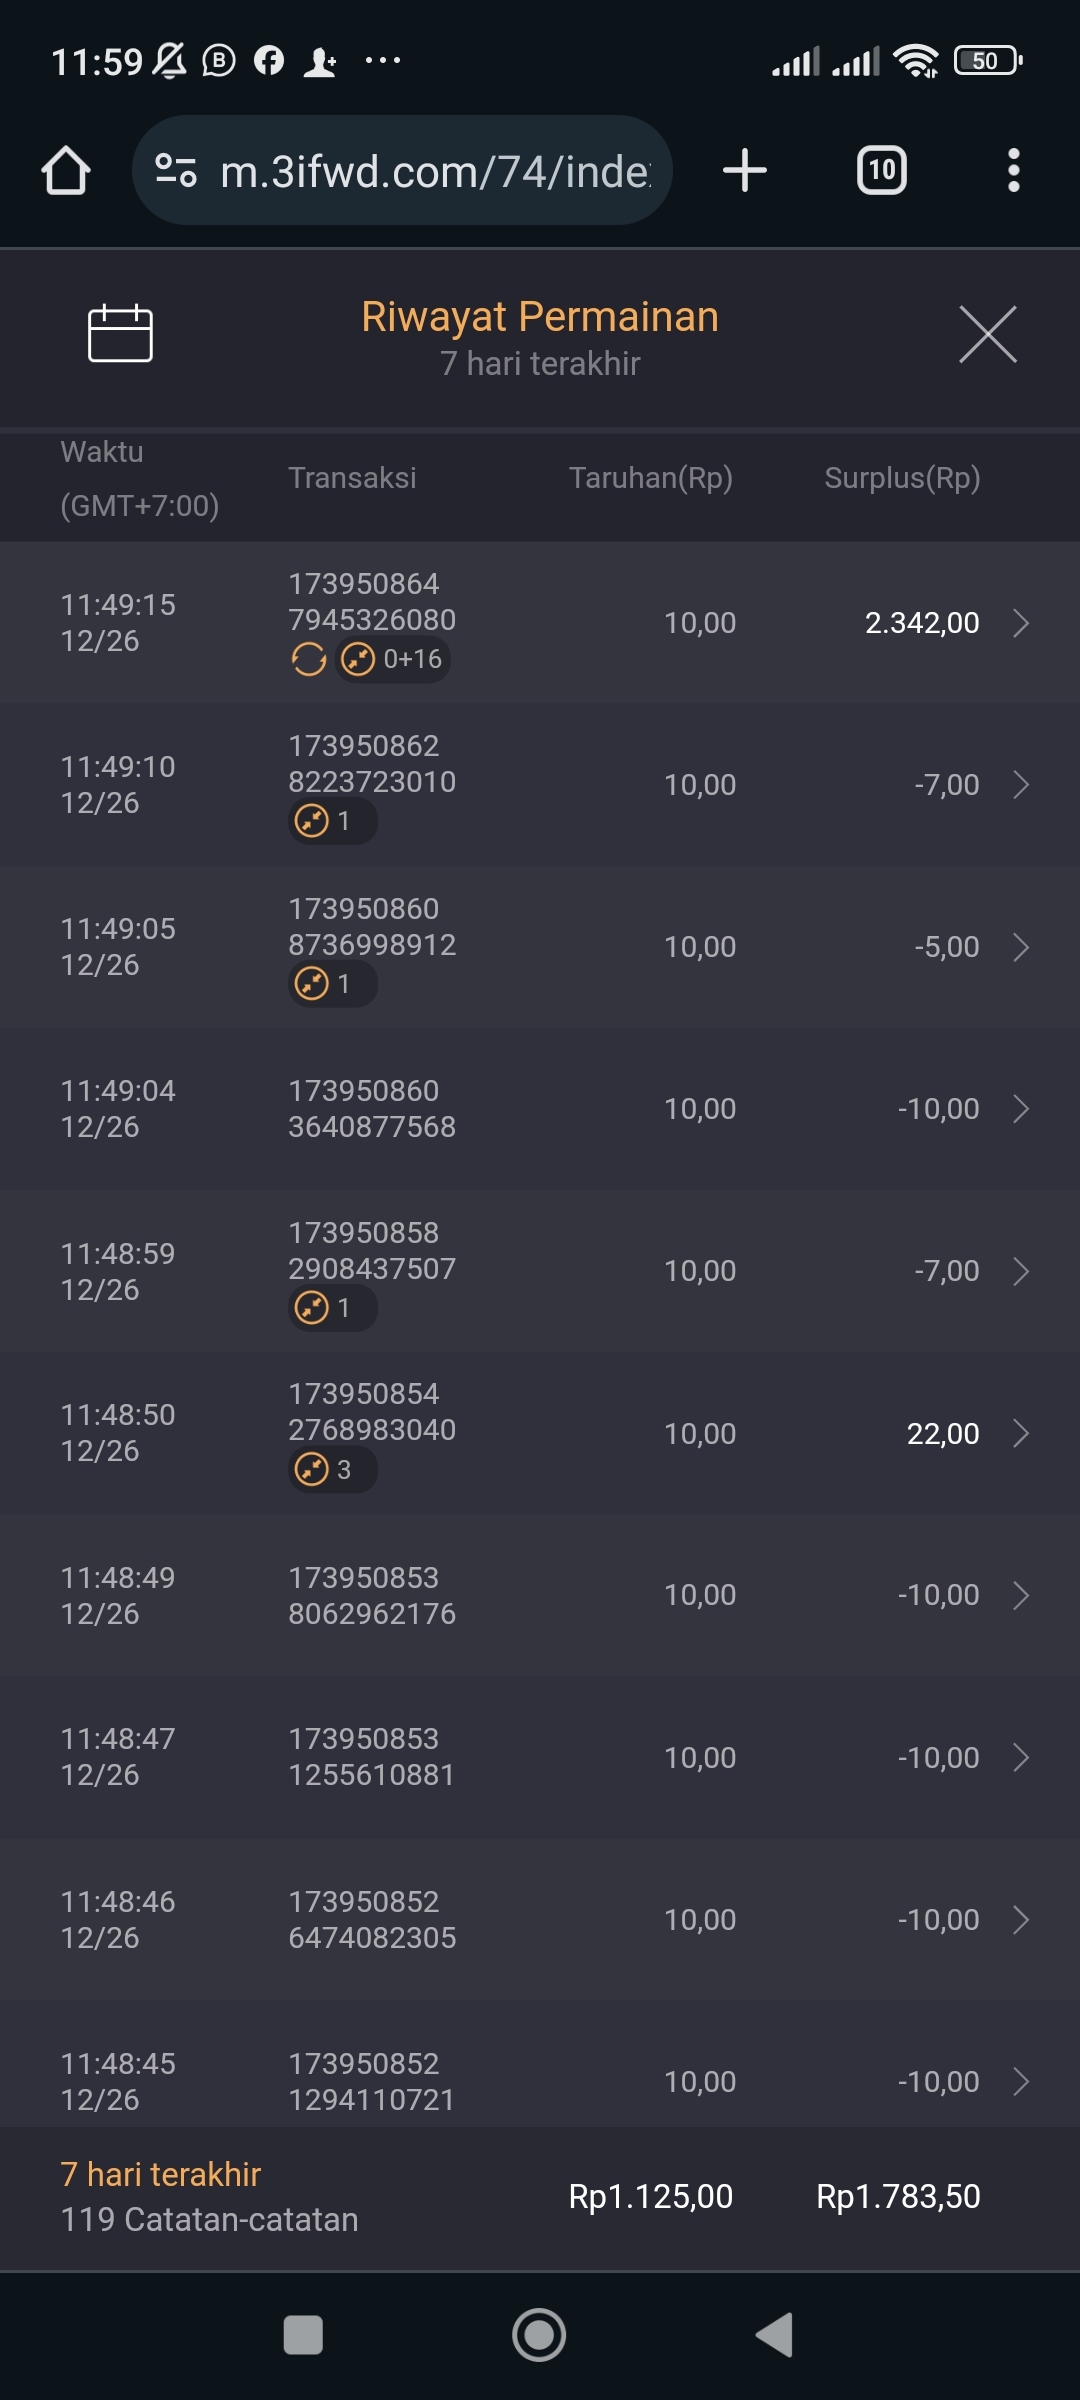
Task: Expand the 11:49:05 transaction row chevron
Action: 1021,947
